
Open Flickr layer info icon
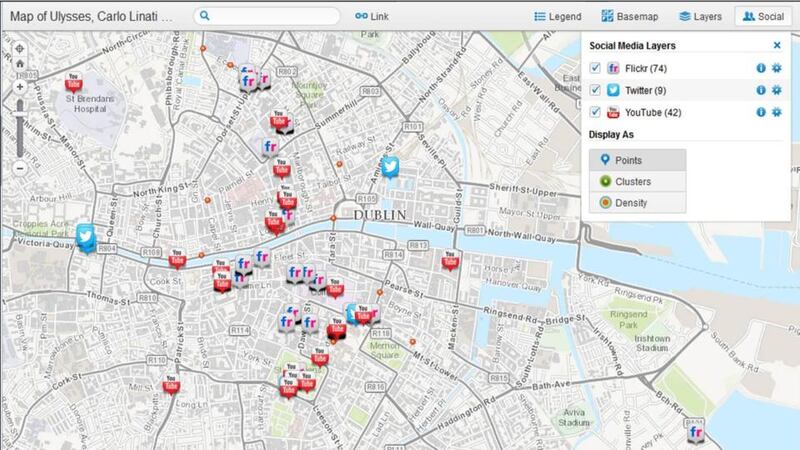[x=760, y=68]
